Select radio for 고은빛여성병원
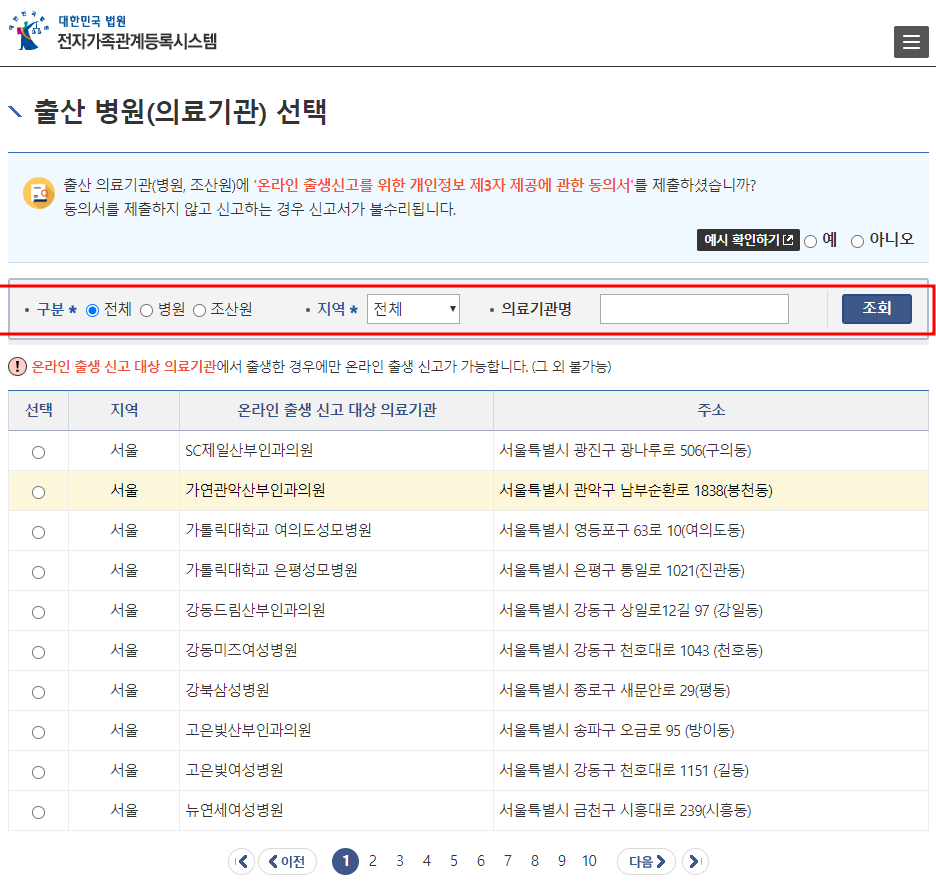This screenshot has width=936, height=886. point(38,772)
